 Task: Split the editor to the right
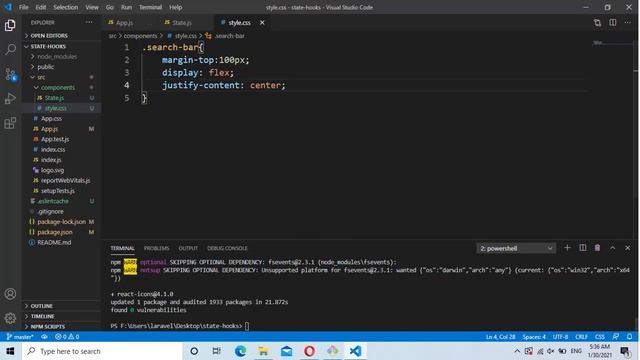tap(613, 23)
